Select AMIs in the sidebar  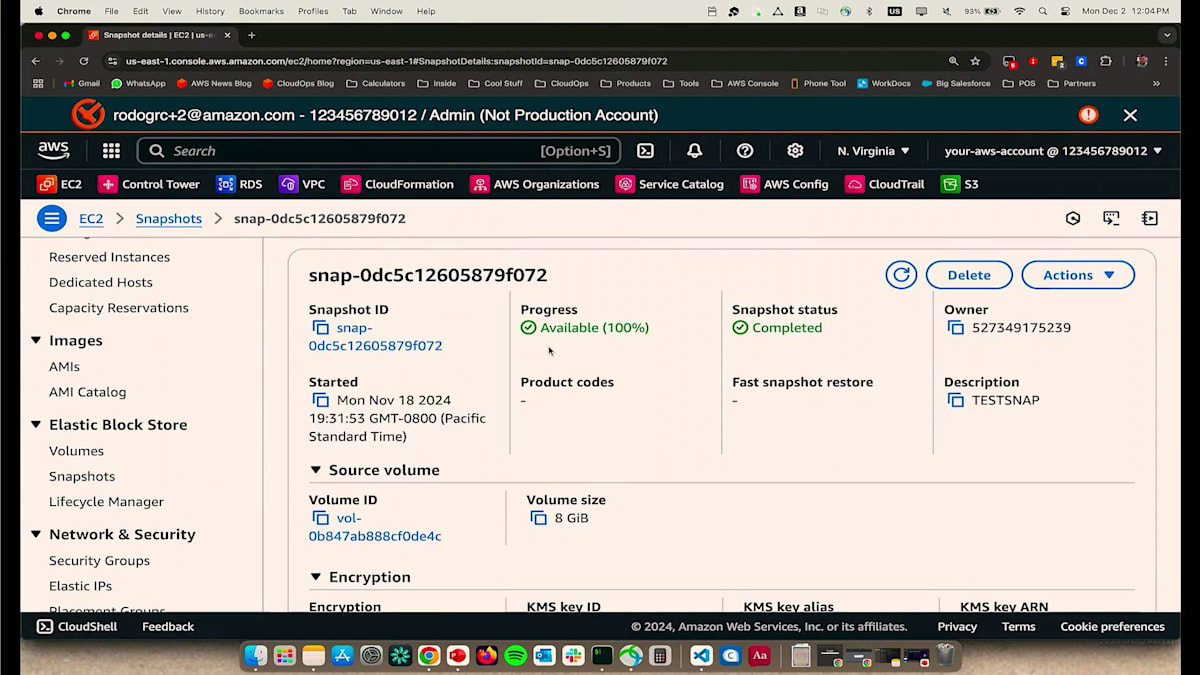pos(64,367)
